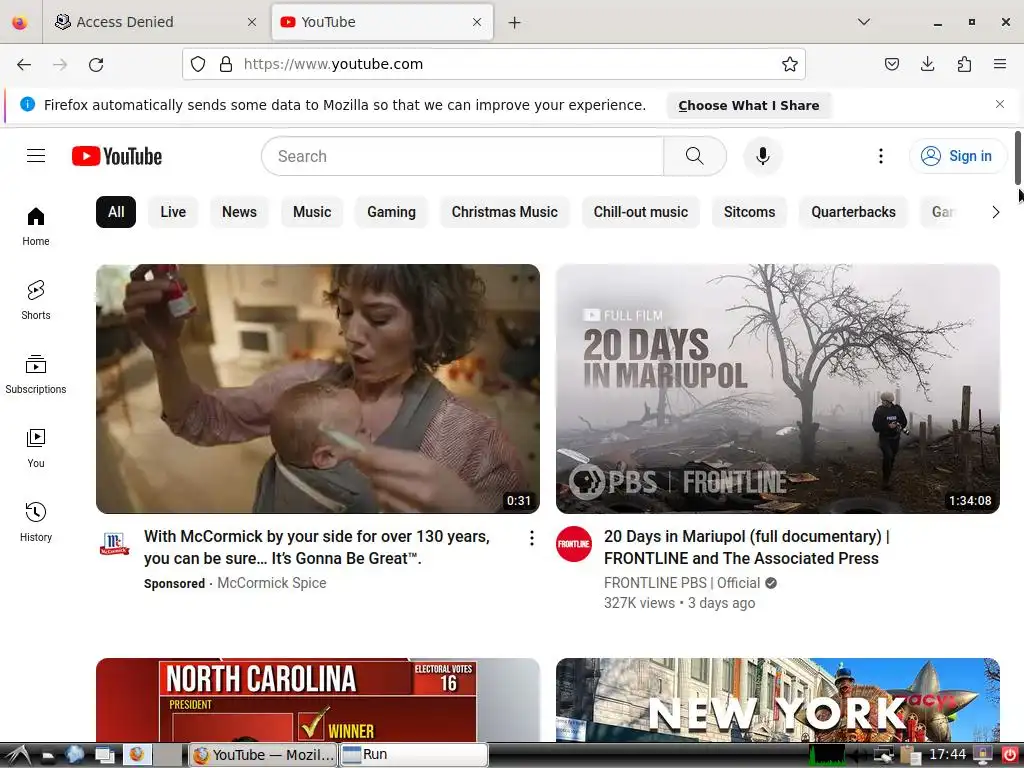Open Subscriptions in sidebar
Screen dimensions: 1024x768
36,374
